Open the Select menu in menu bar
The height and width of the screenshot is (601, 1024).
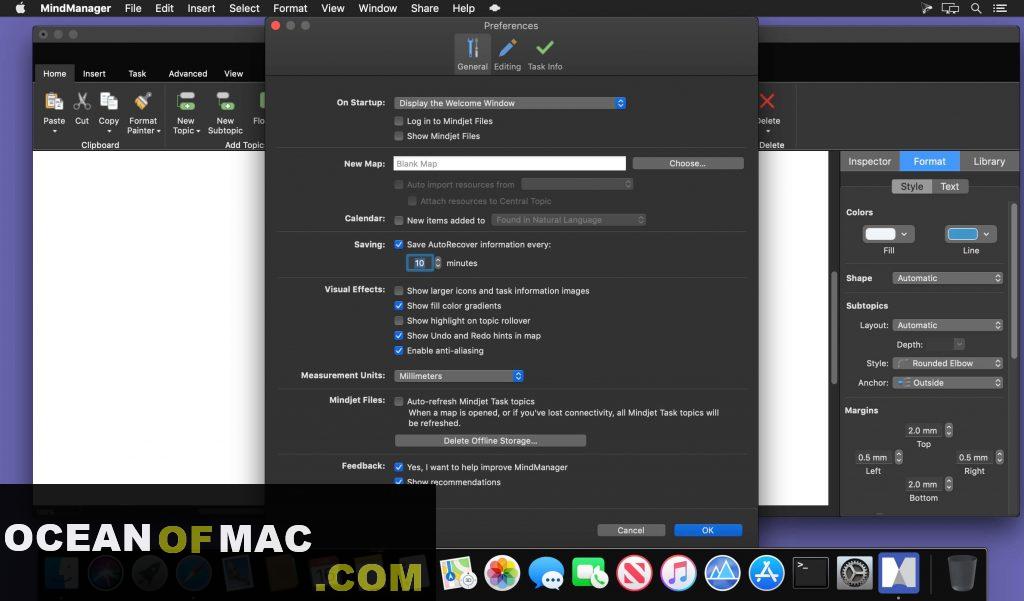(x=244, y=8)
